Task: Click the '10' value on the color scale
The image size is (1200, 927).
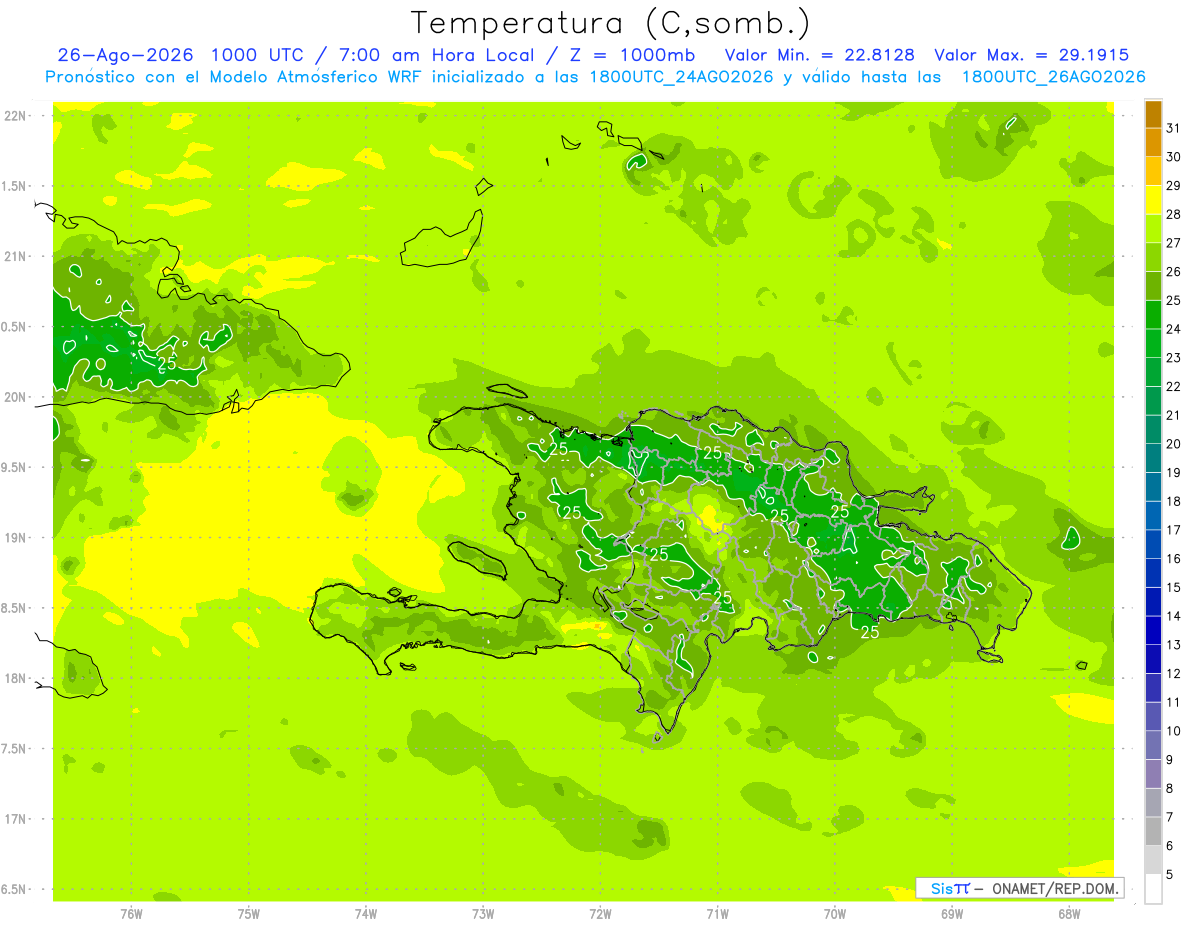Action: (x=1173, y=731)
